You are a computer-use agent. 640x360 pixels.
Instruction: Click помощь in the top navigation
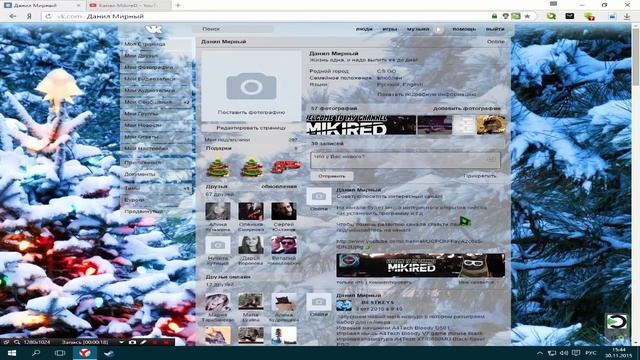[x=464, y=29]
